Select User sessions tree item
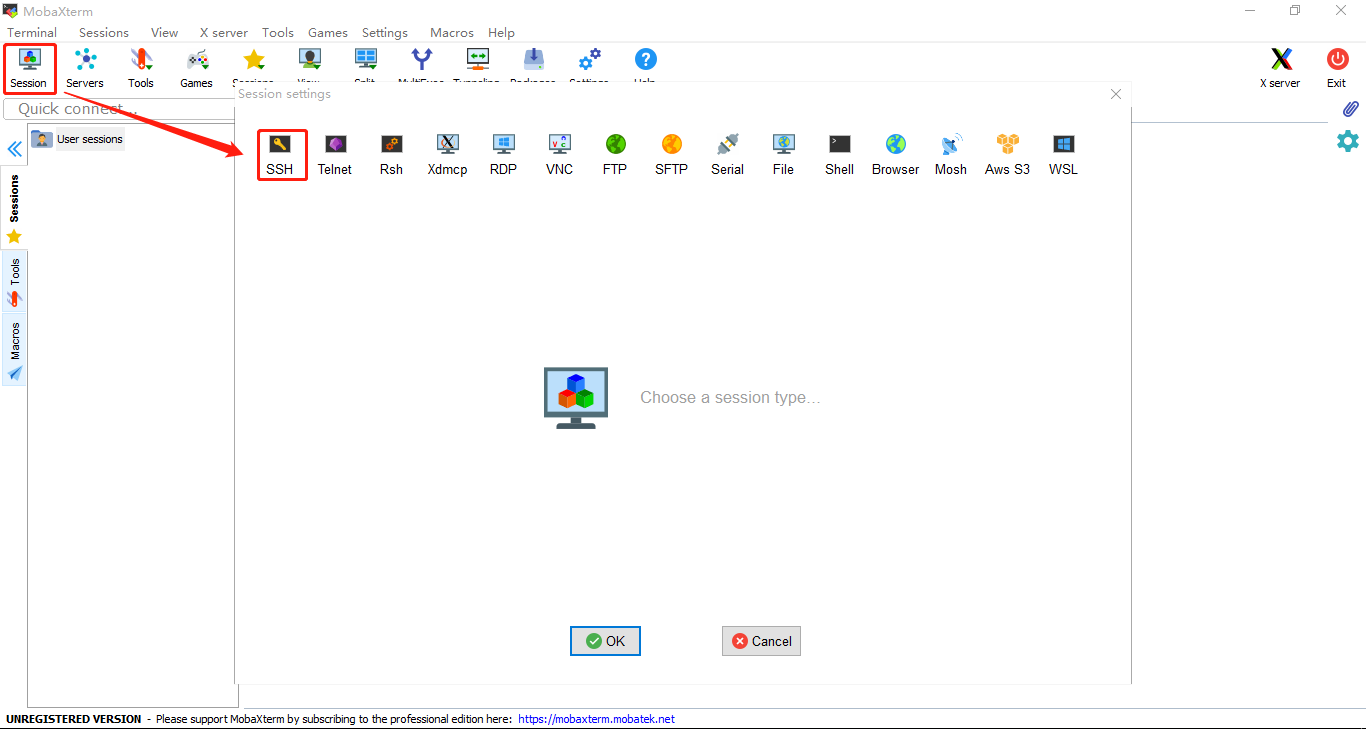Image resolution: width=1366 pixels, height=729 pixels. (77, 139)
